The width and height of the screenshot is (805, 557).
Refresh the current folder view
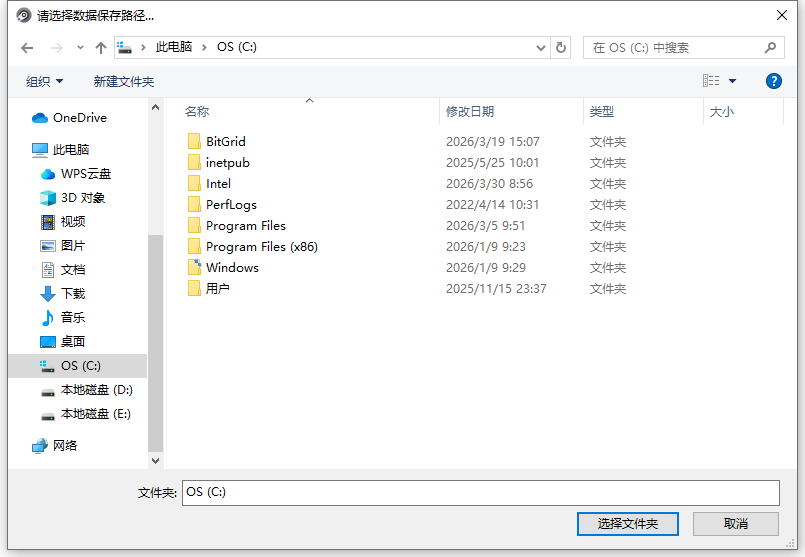click(x=561, y=47)
